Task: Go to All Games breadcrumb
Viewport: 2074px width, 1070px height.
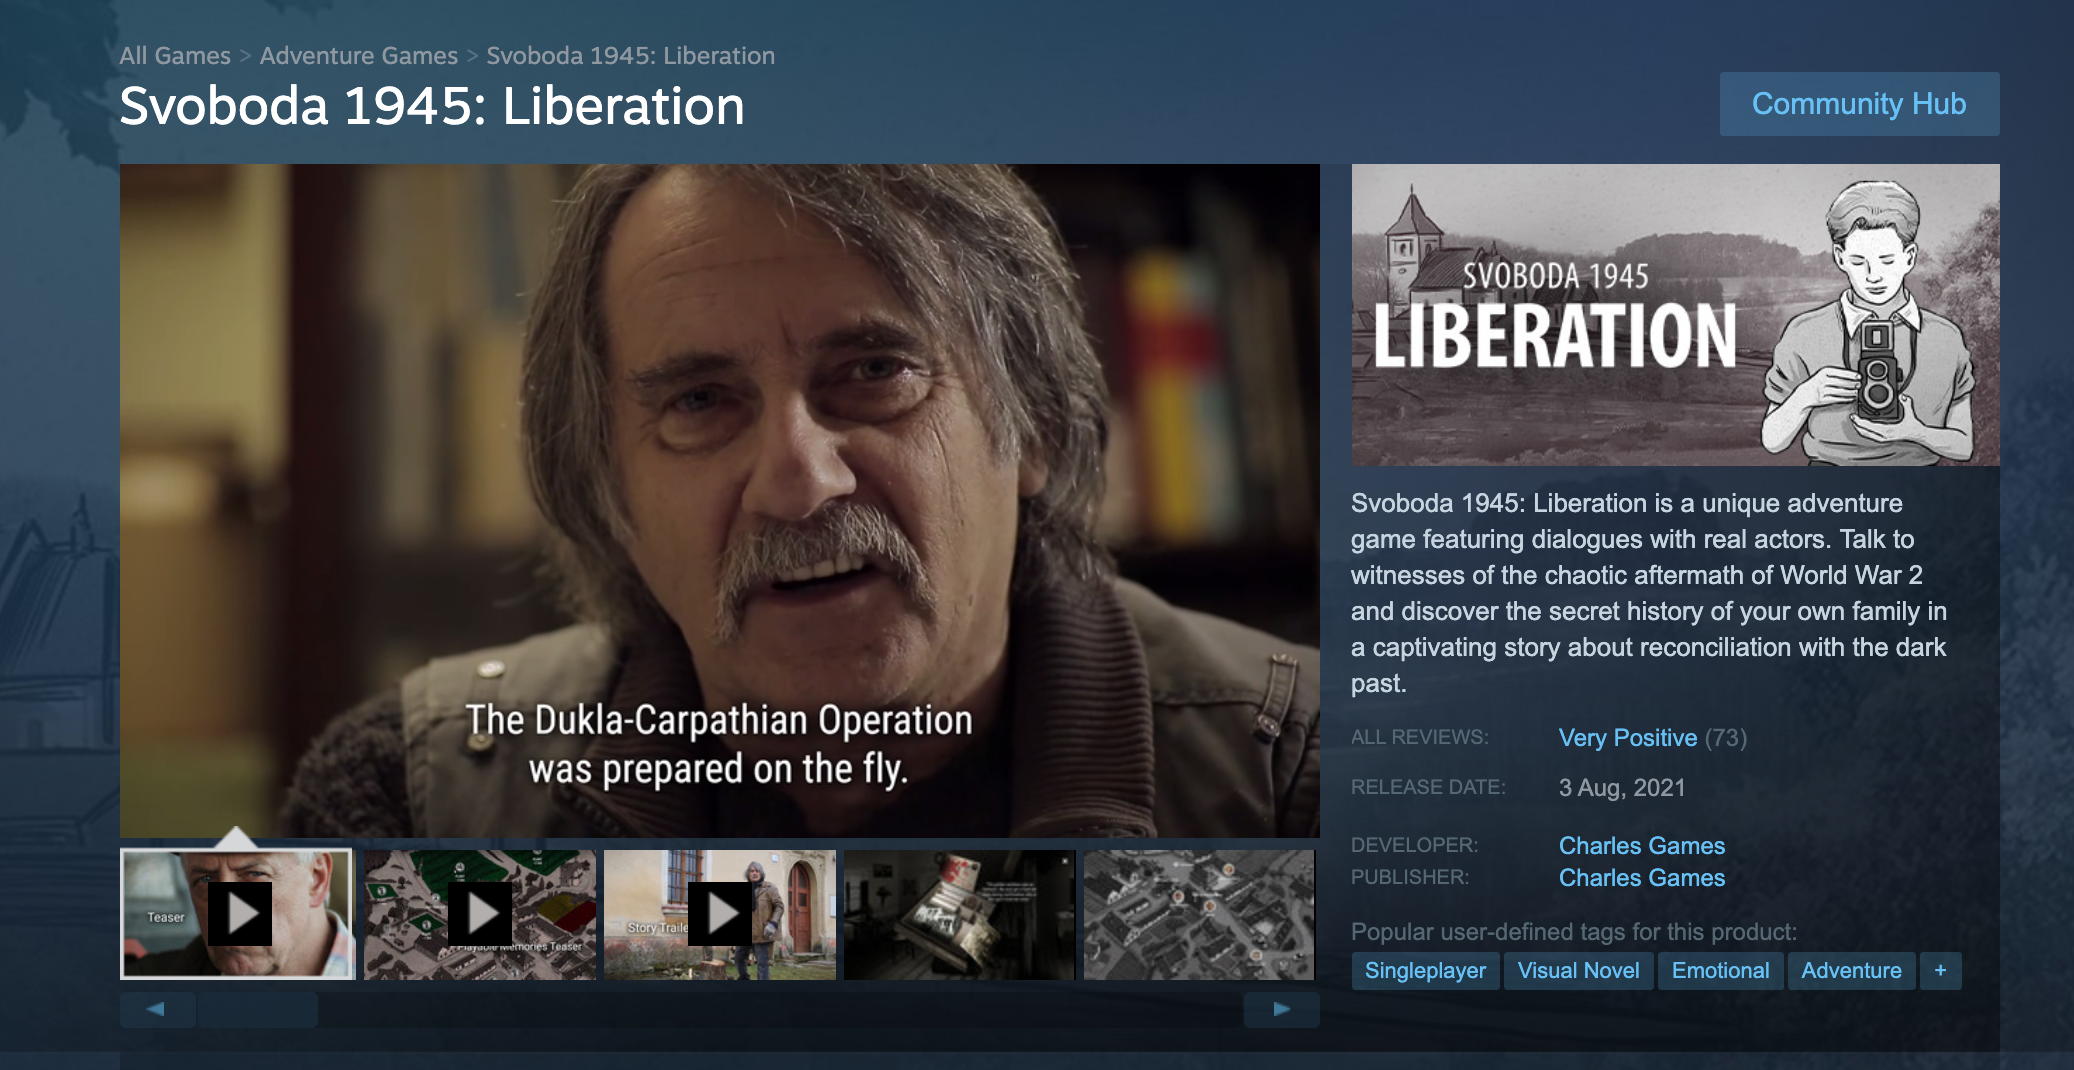Action: pyautogui.click(x=175, y=56)
